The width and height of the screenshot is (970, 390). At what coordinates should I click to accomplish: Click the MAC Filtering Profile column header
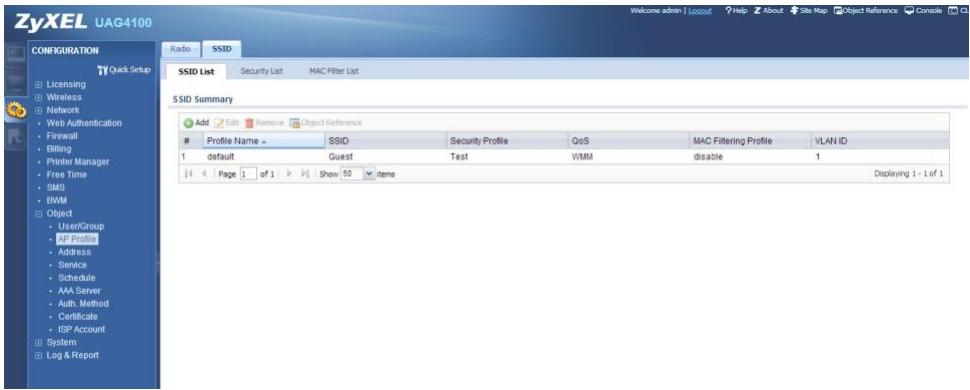[x=750, y=141]
